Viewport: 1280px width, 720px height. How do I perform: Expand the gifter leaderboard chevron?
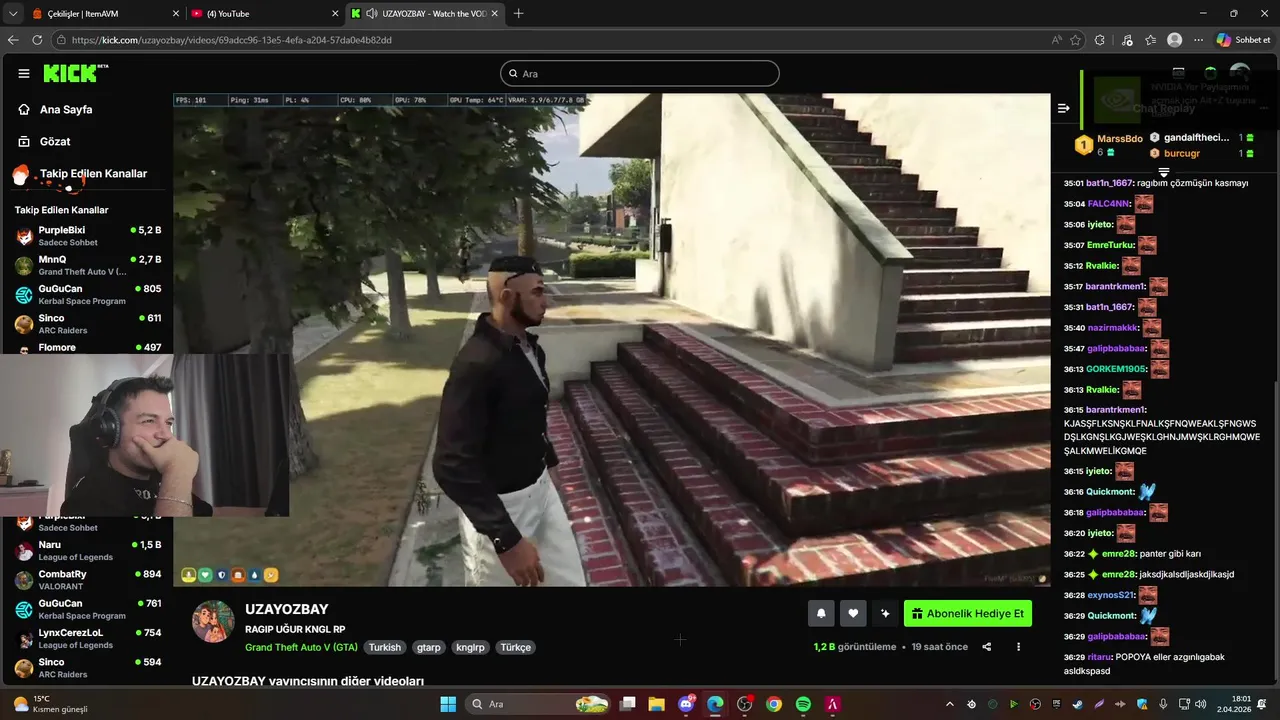1163,172
